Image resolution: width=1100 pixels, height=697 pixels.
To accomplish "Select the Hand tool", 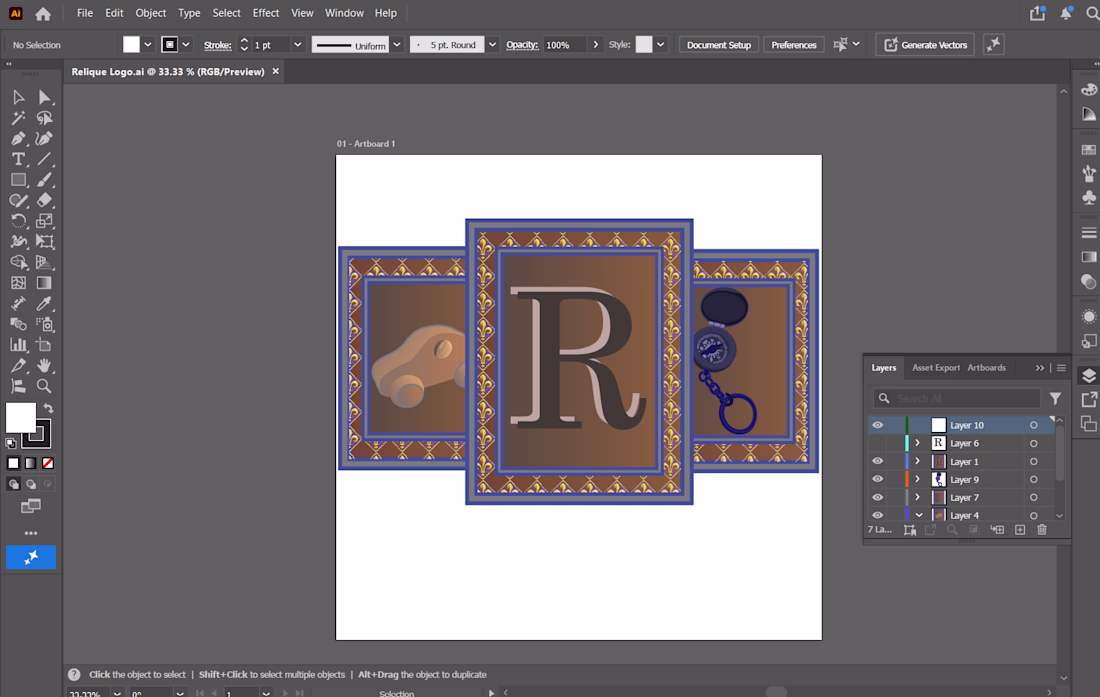I will (x=44, y=365).
